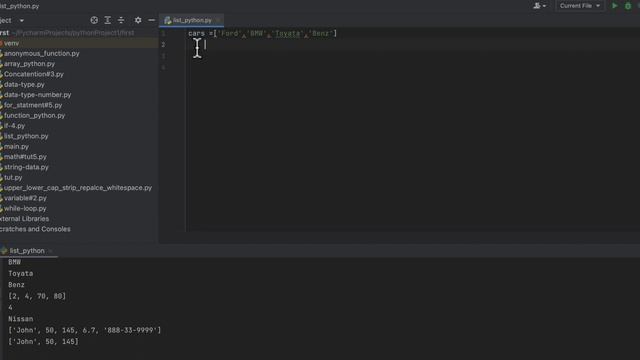Click the Nissan line in console output
The image size is (640, 360).
[x=20, y=319]
